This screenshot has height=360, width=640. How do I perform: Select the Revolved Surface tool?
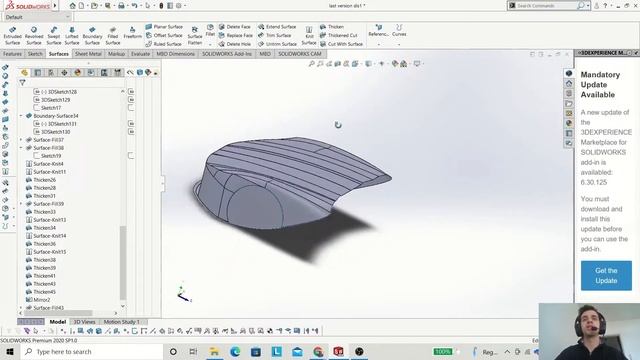(x=33, y=36)
